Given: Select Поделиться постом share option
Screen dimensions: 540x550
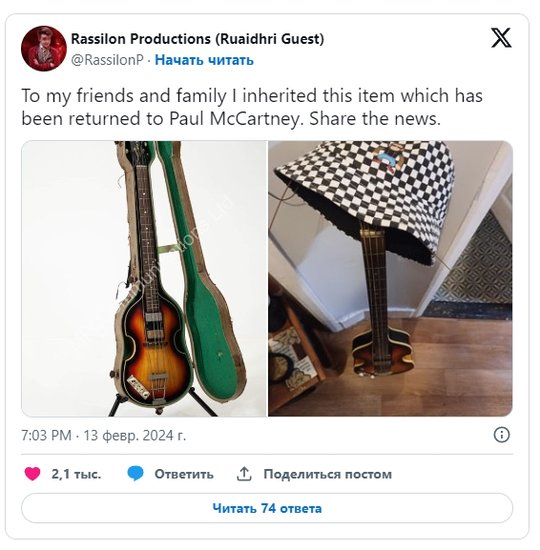Looking at the screenshot, I should [328, 474].
